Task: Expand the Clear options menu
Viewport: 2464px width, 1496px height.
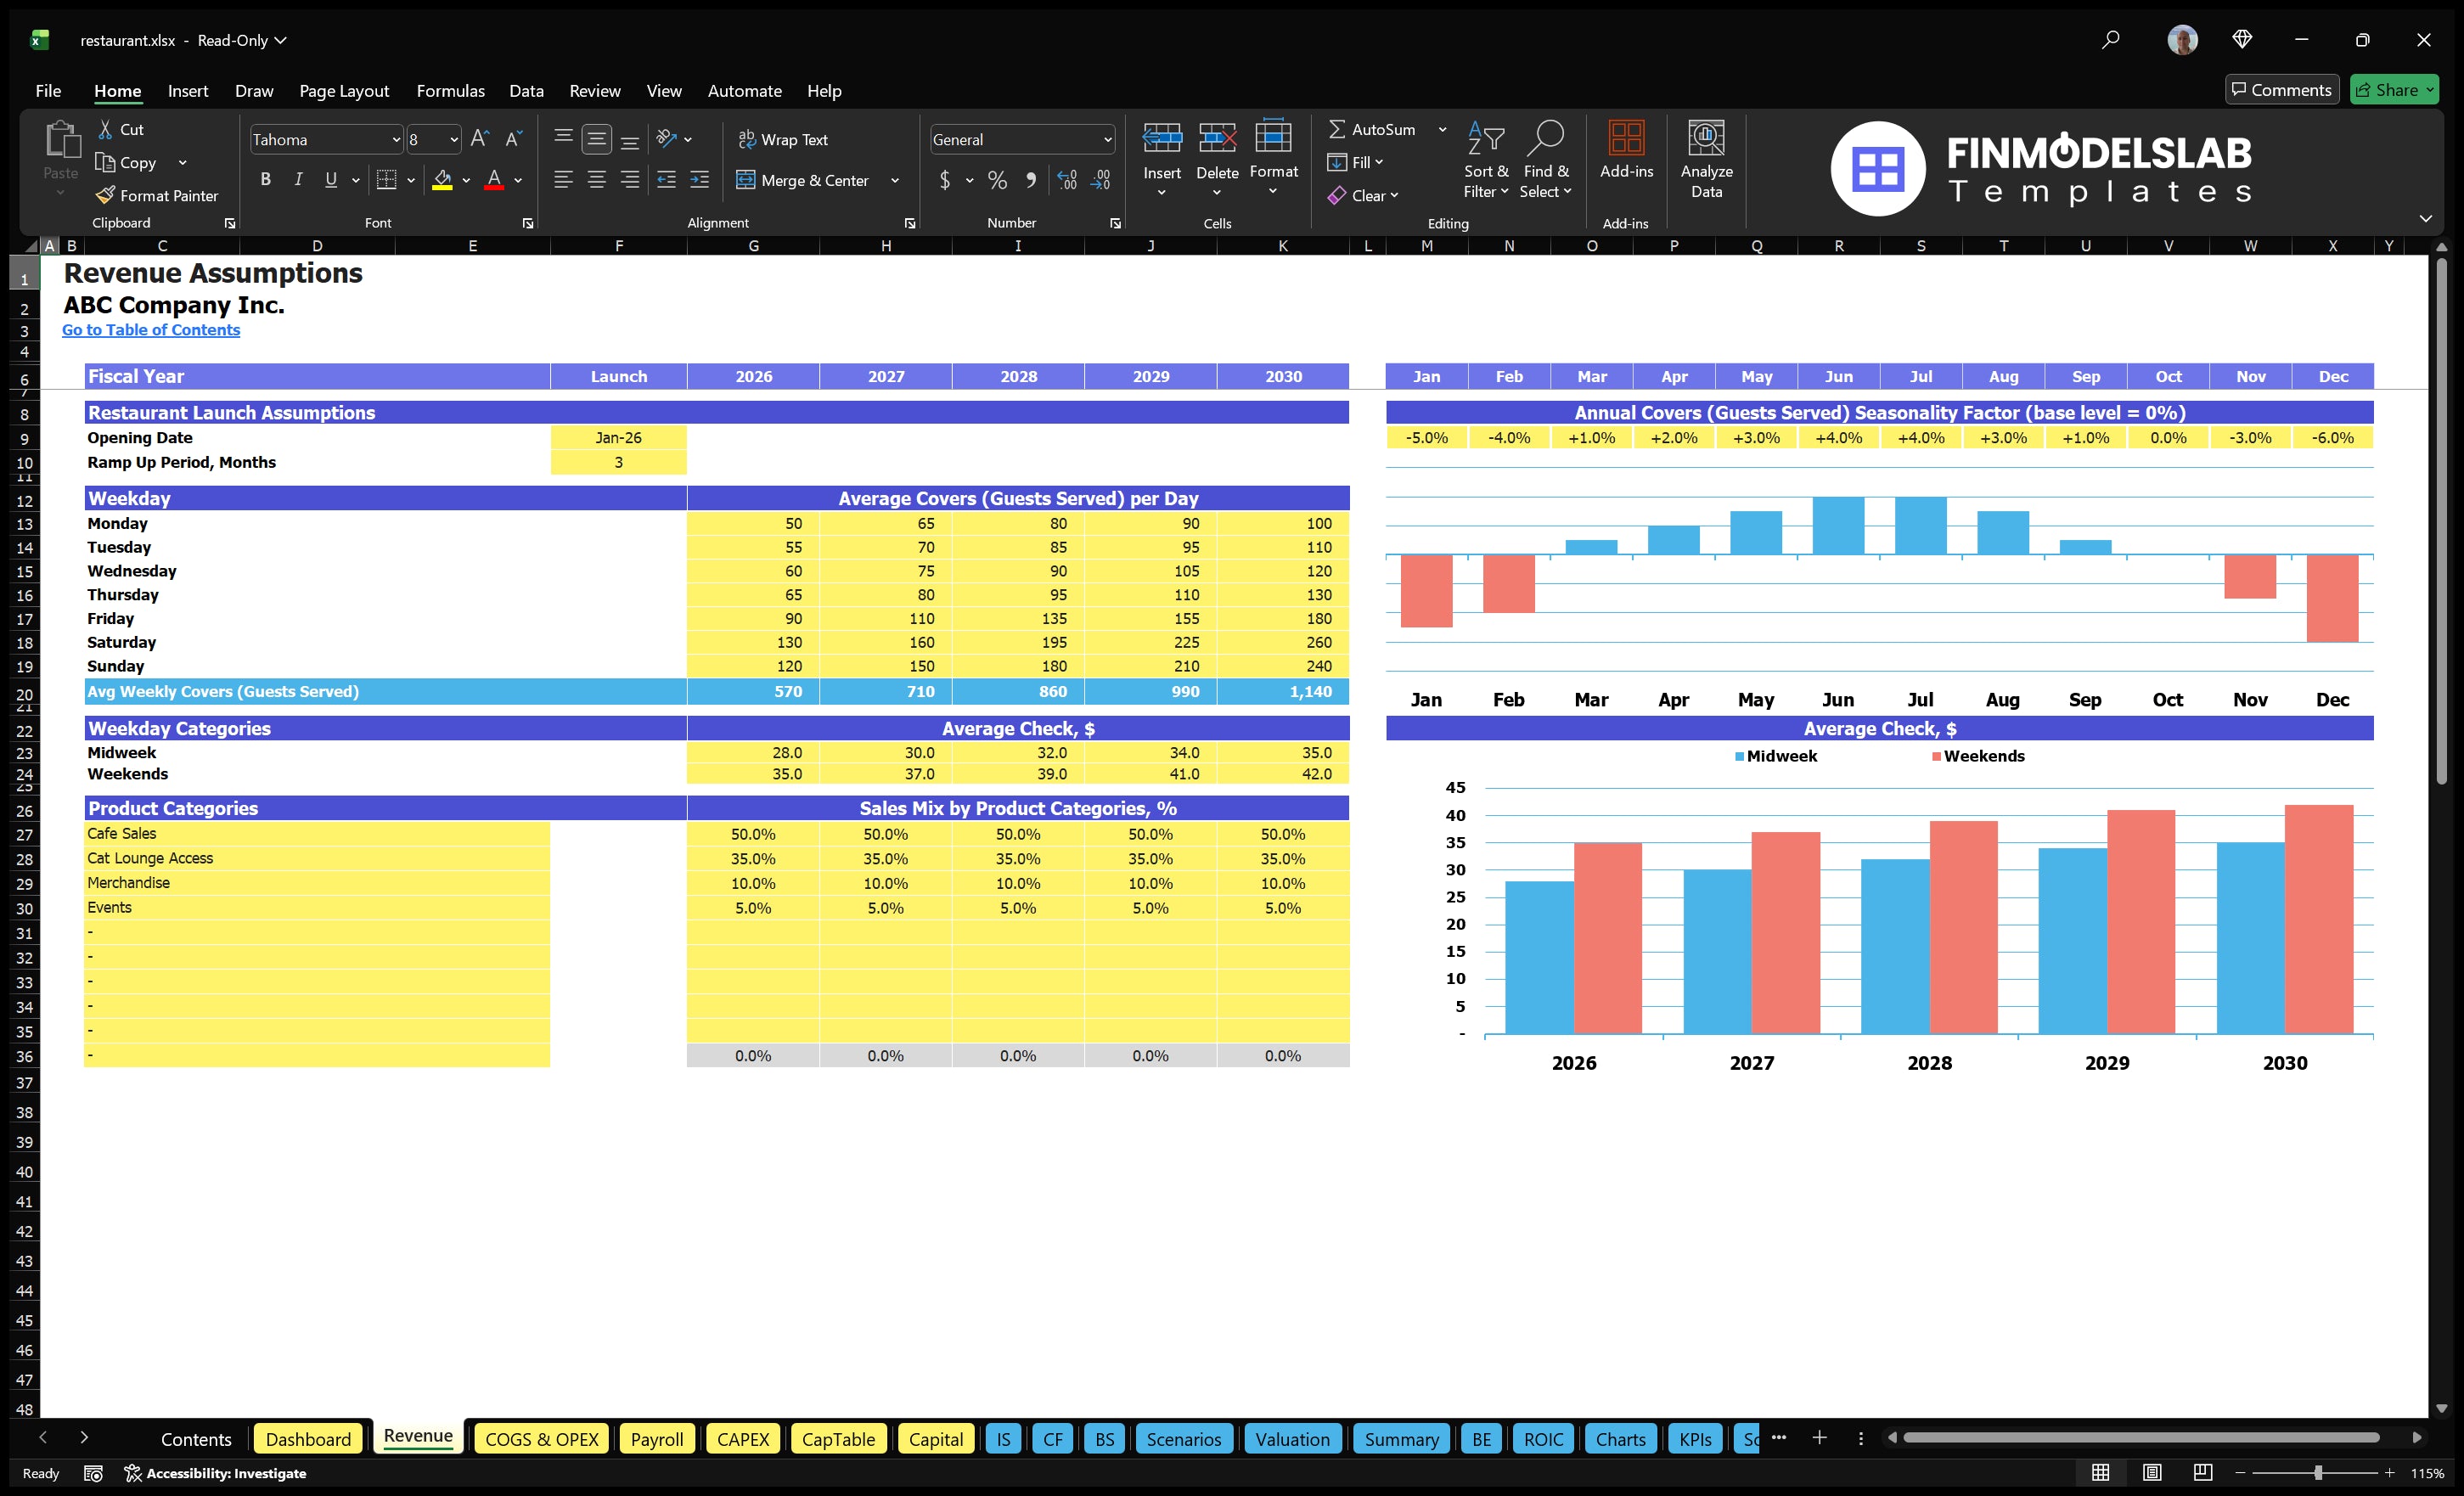Action: (1396, 195)
